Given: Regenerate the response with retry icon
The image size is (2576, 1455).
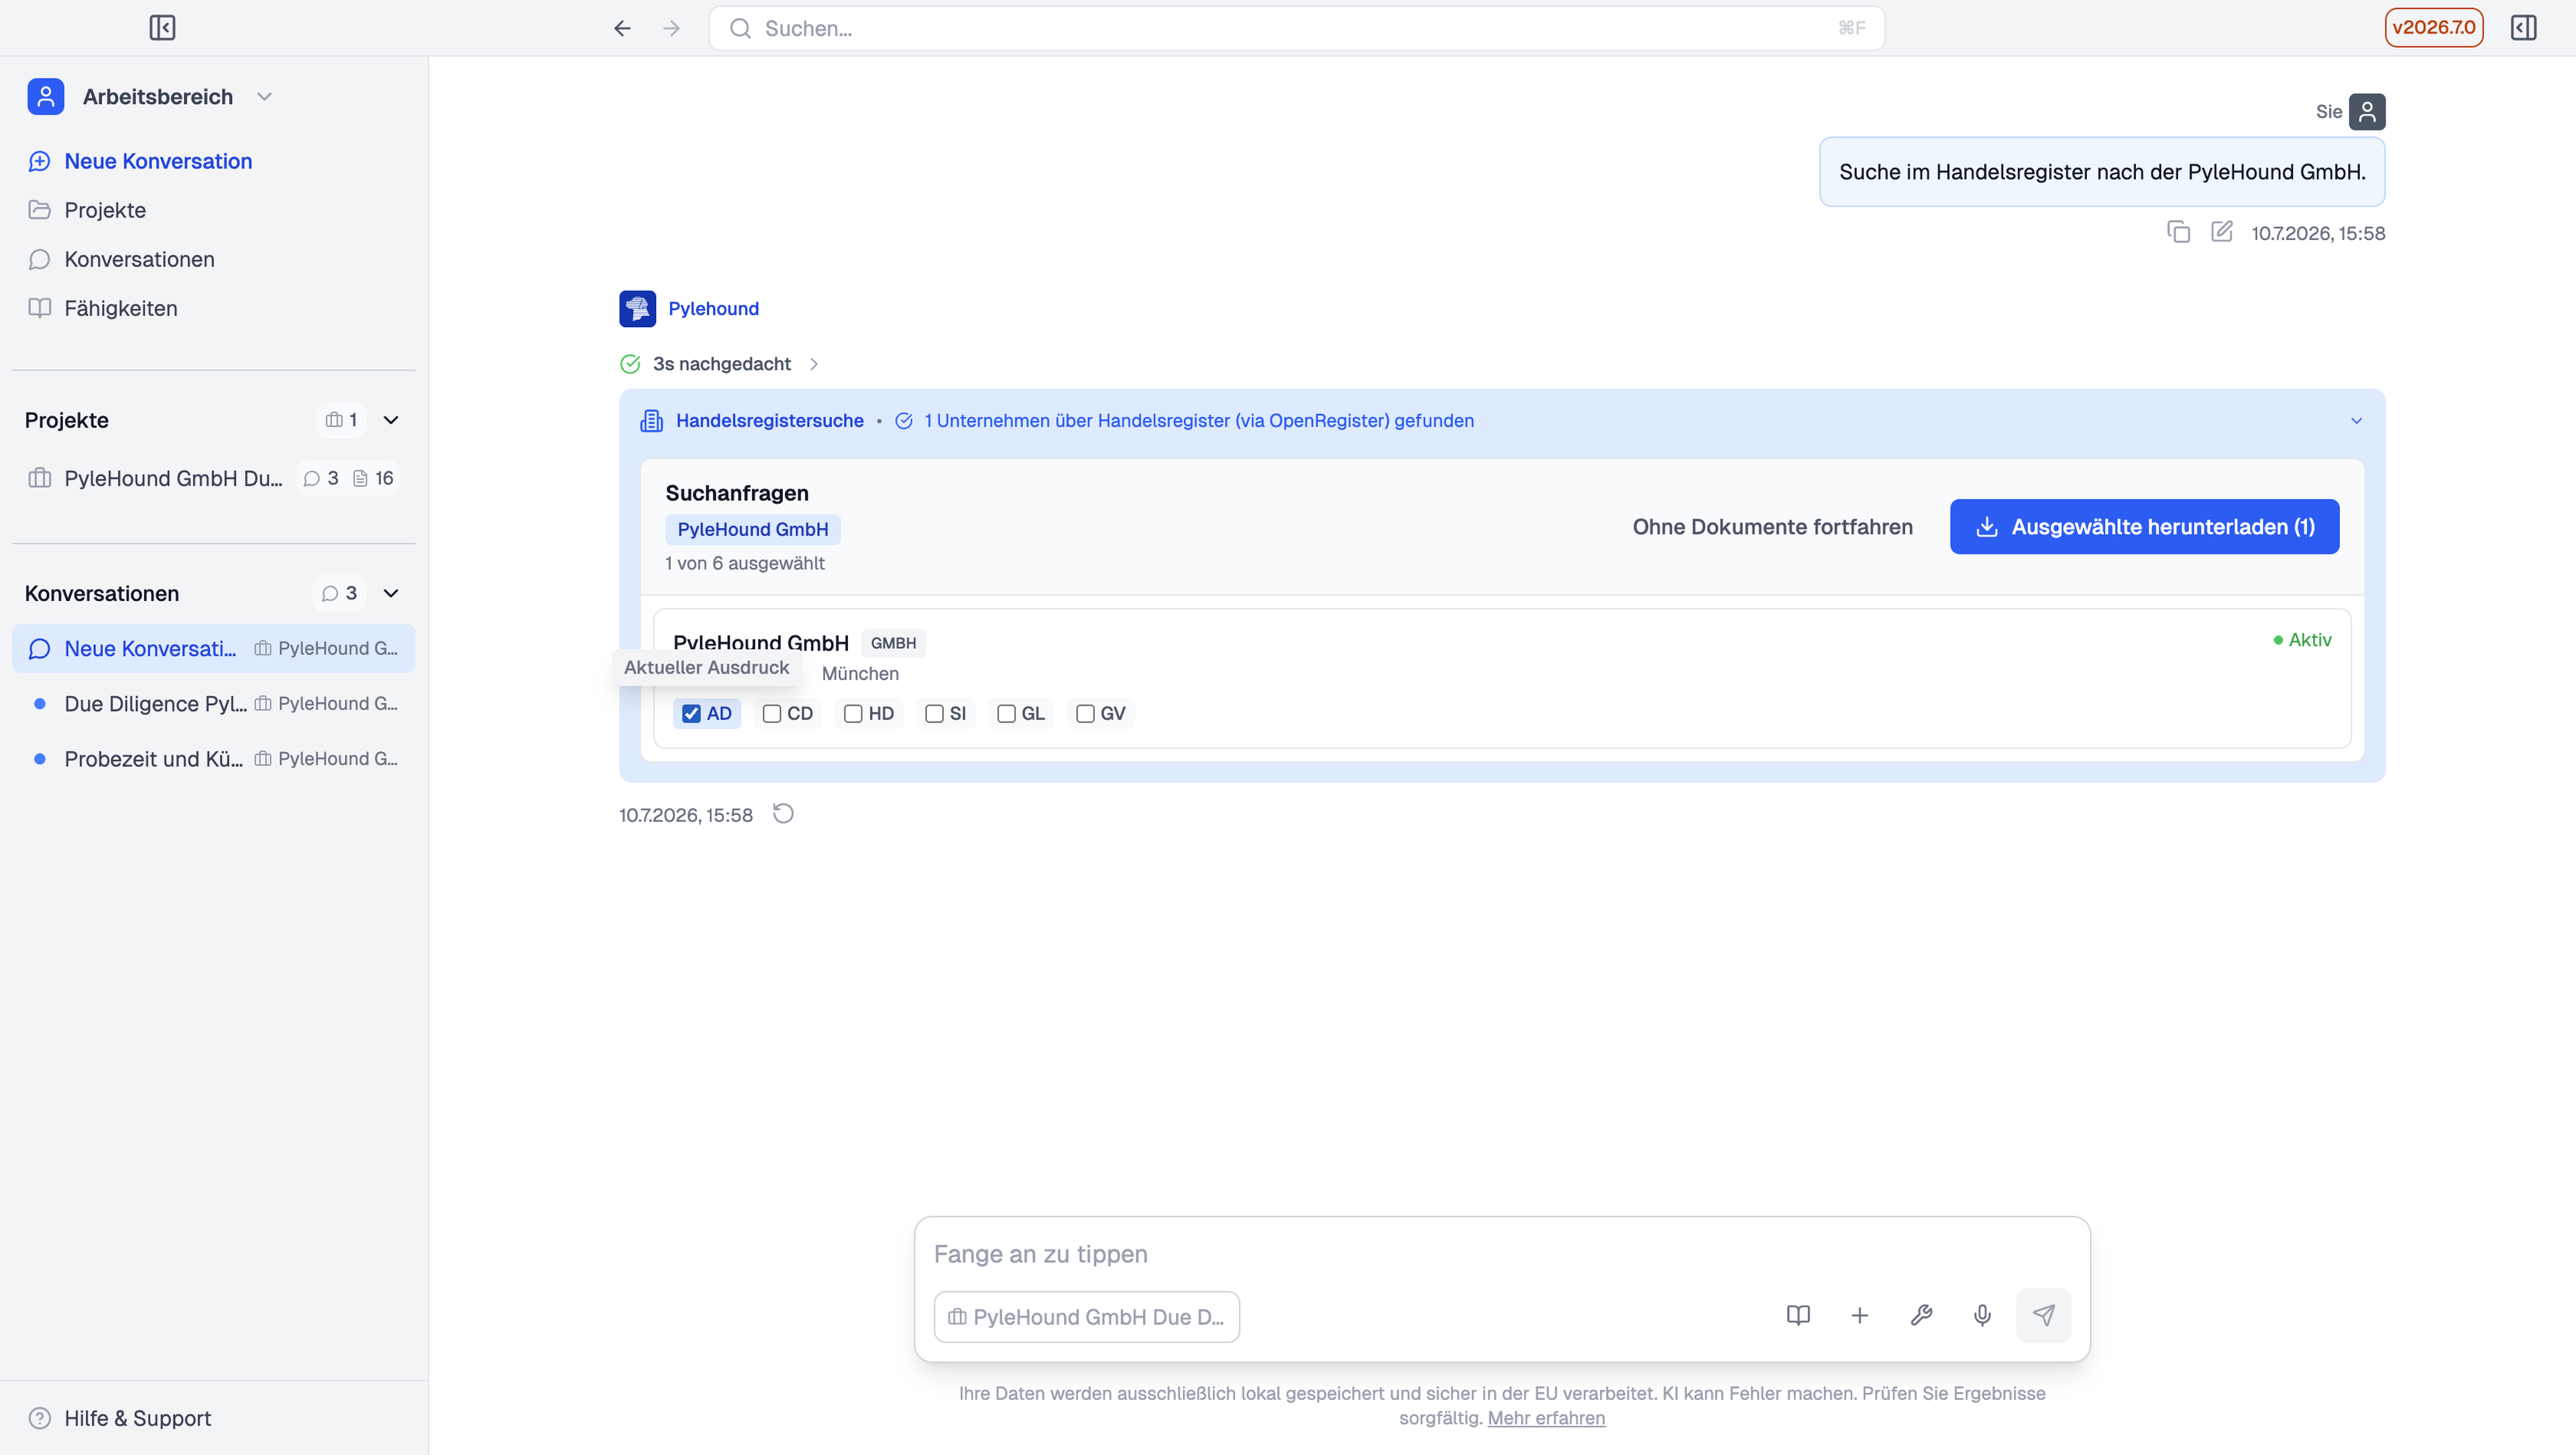Looking at the screenshot, I should pyautogui.click(x=783, y=814).
